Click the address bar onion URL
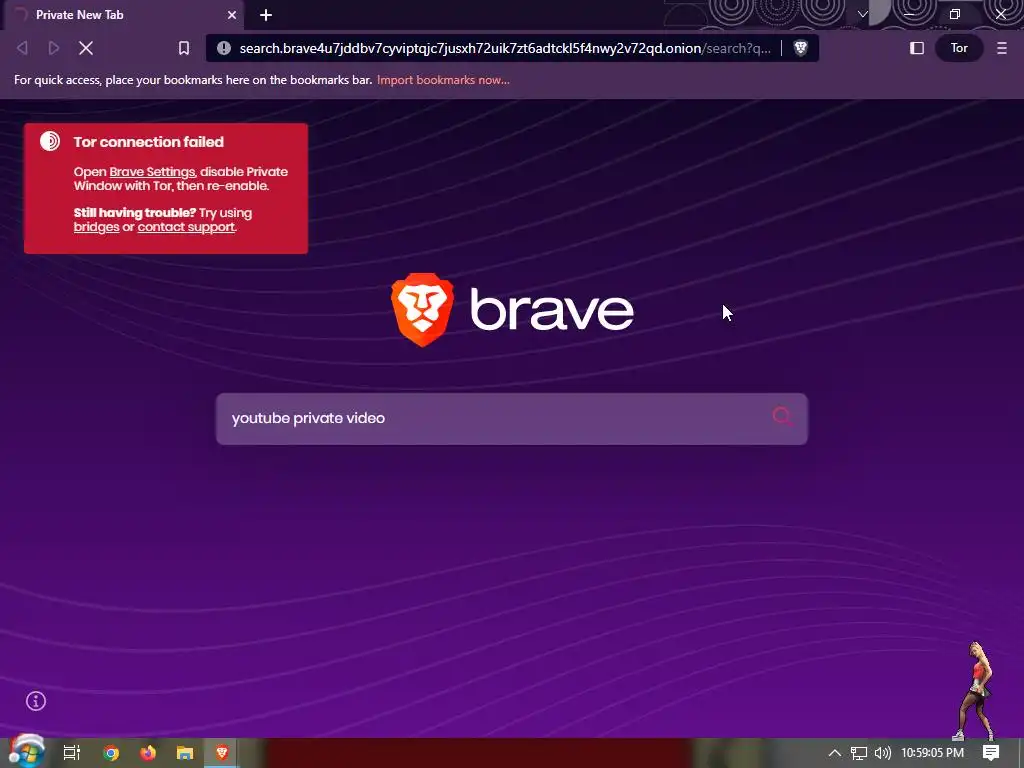The image size is (1024, 768). point(504,48)
